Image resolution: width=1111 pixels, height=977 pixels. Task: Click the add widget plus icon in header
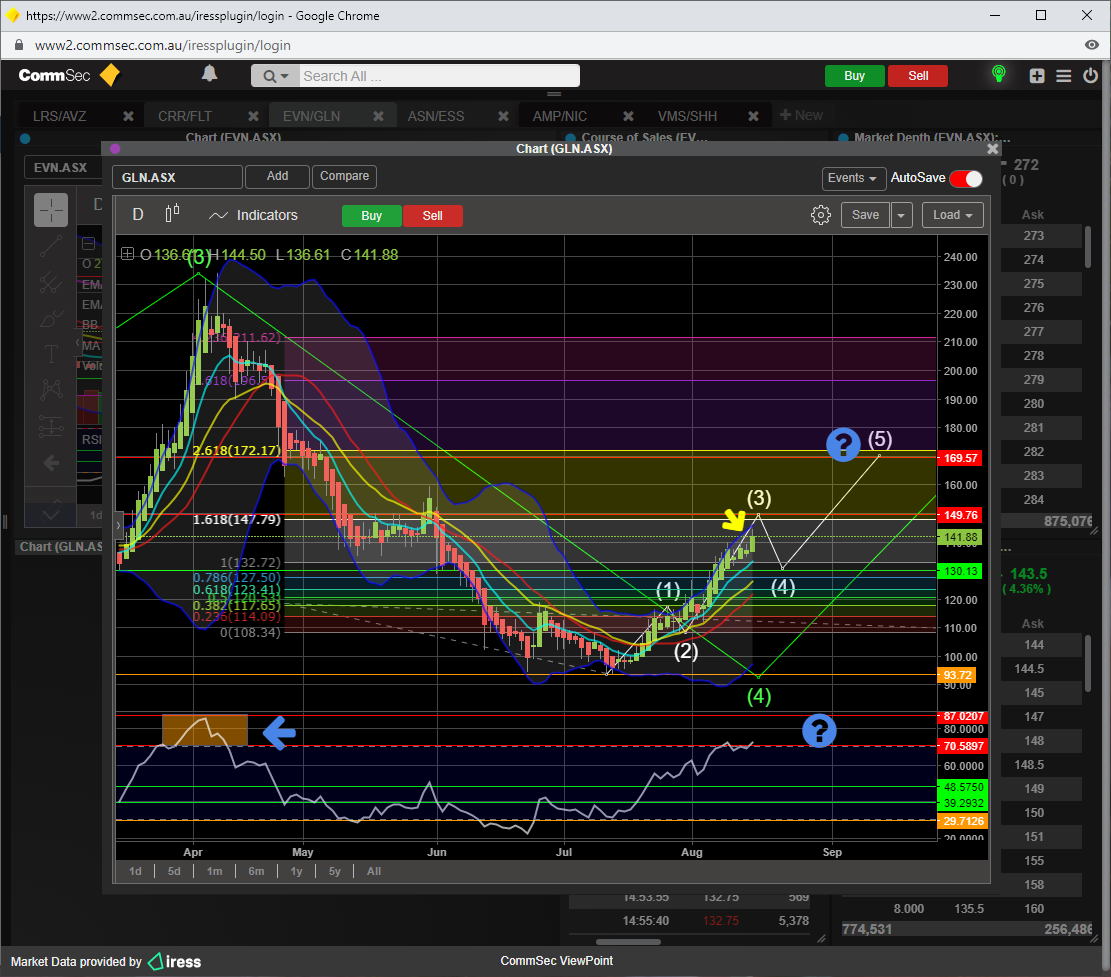[1037, 76]
